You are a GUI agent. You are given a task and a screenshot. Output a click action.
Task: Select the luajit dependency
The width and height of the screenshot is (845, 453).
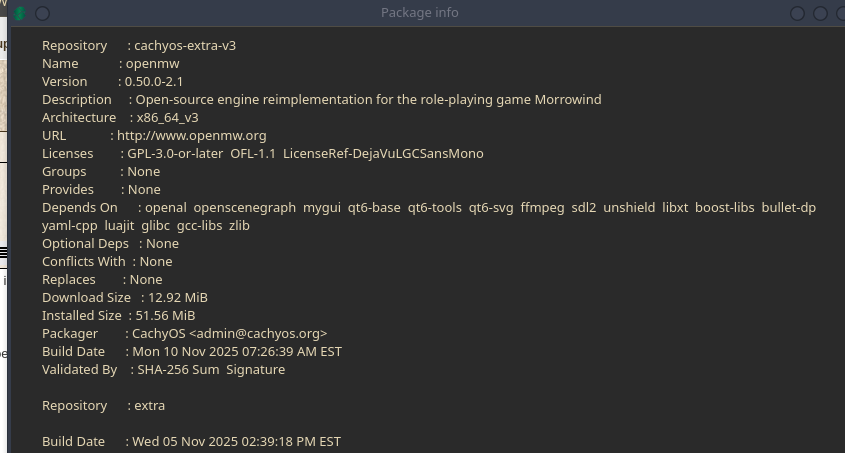click(x=119, y=226)
